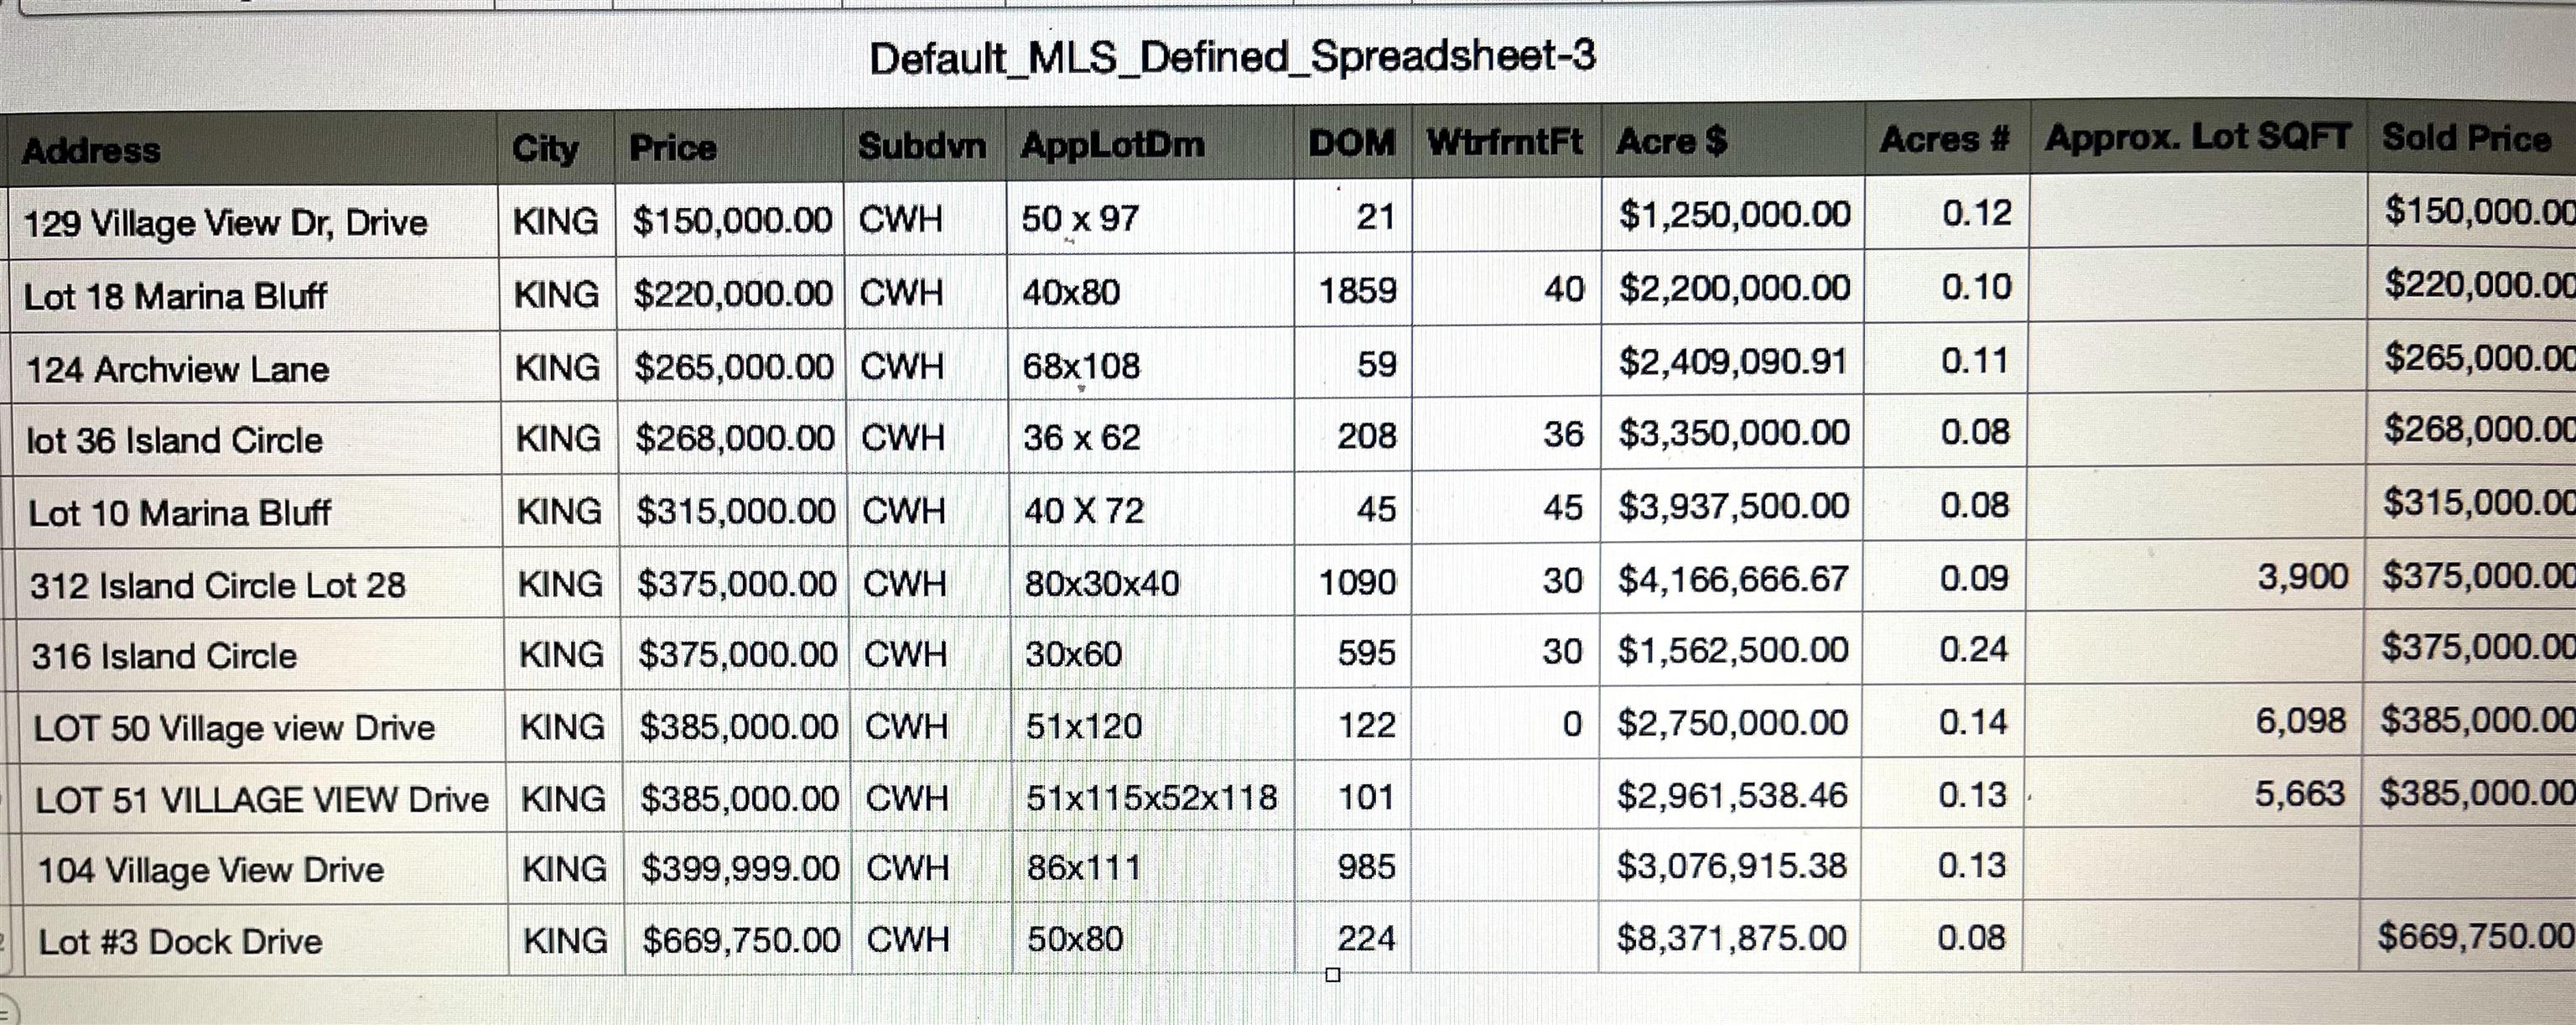Select the 124 Archview Lane cell
This screenshot has height=1025, width=2576.
tap(178, 369)
